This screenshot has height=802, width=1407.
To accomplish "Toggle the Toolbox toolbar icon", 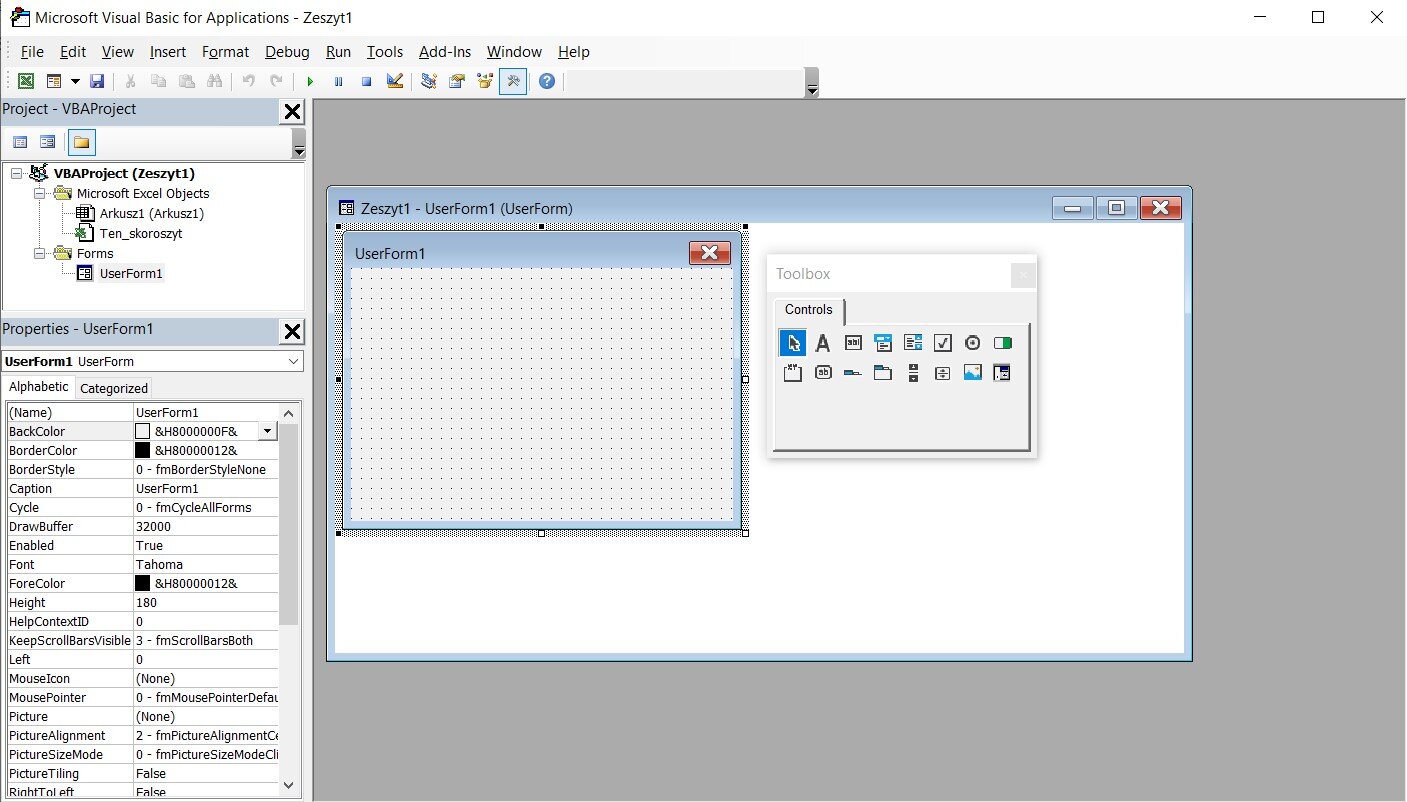I will (513, 81).
